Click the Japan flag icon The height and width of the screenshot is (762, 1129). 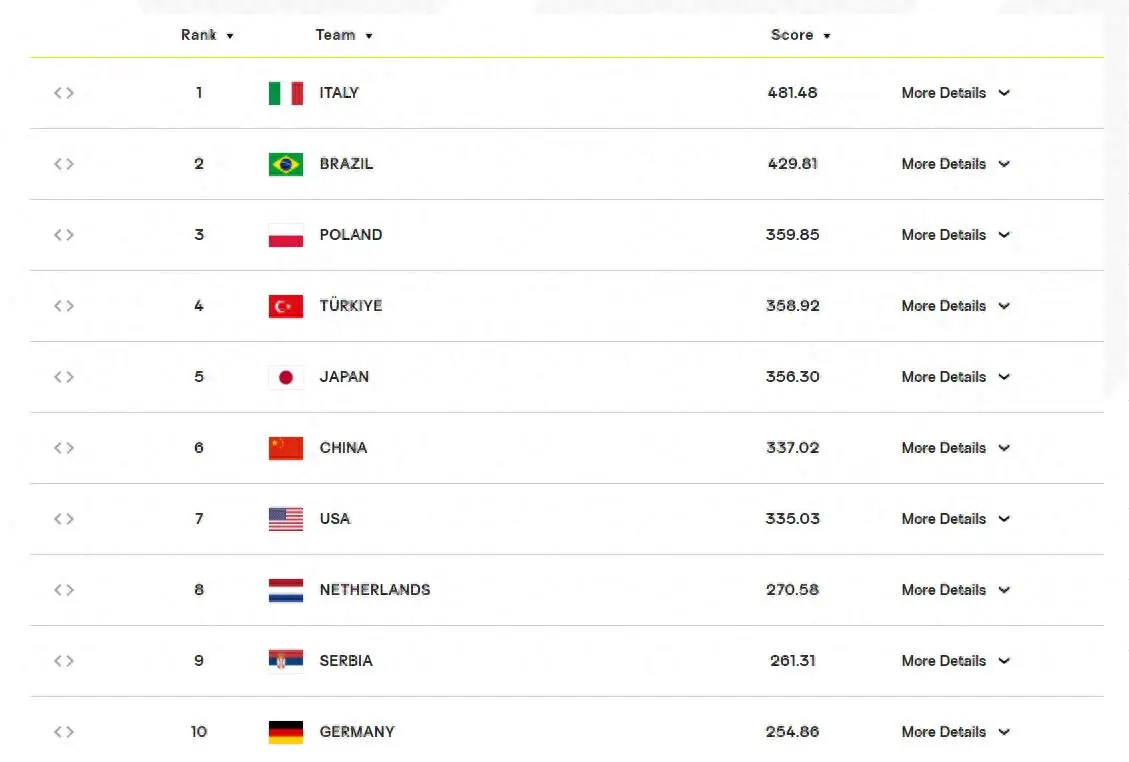point(286,377)
